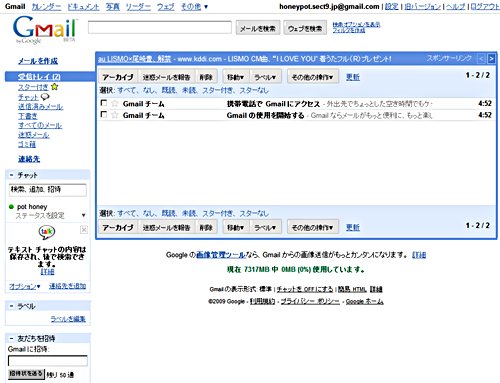Viewport: 500px width, 383px height.
Task: Click チャットを OFF にする link
Action: [305, 289]
